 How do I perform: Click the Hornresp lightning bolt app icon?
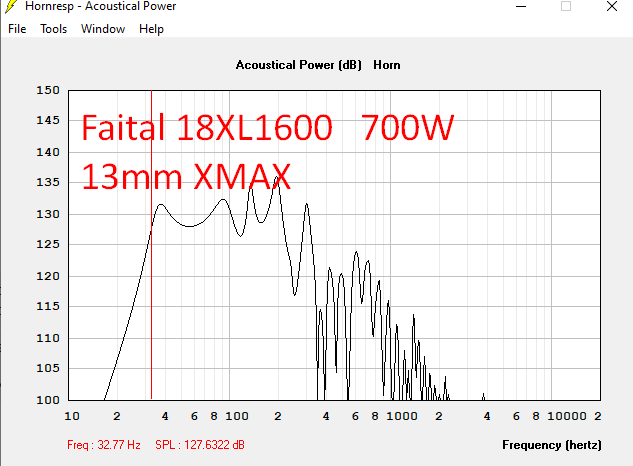pyautogui.click(x=11, y=6)
